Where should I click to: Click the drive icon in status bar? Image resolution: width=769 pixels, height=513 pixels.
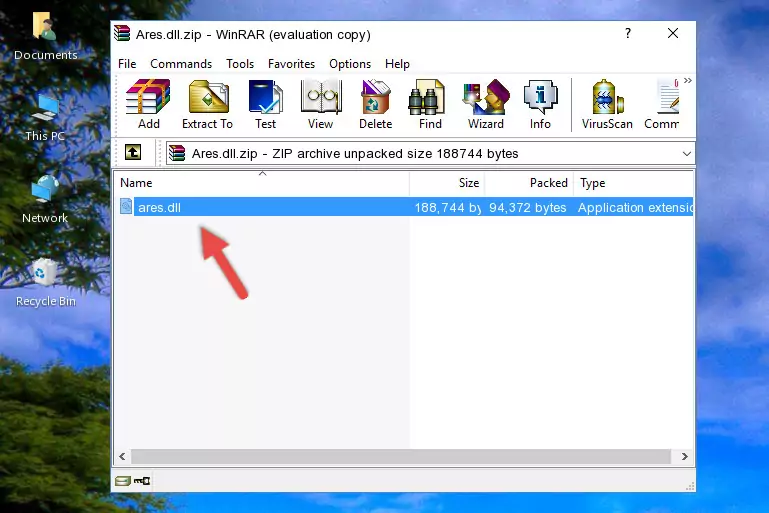tap(123, 481)
